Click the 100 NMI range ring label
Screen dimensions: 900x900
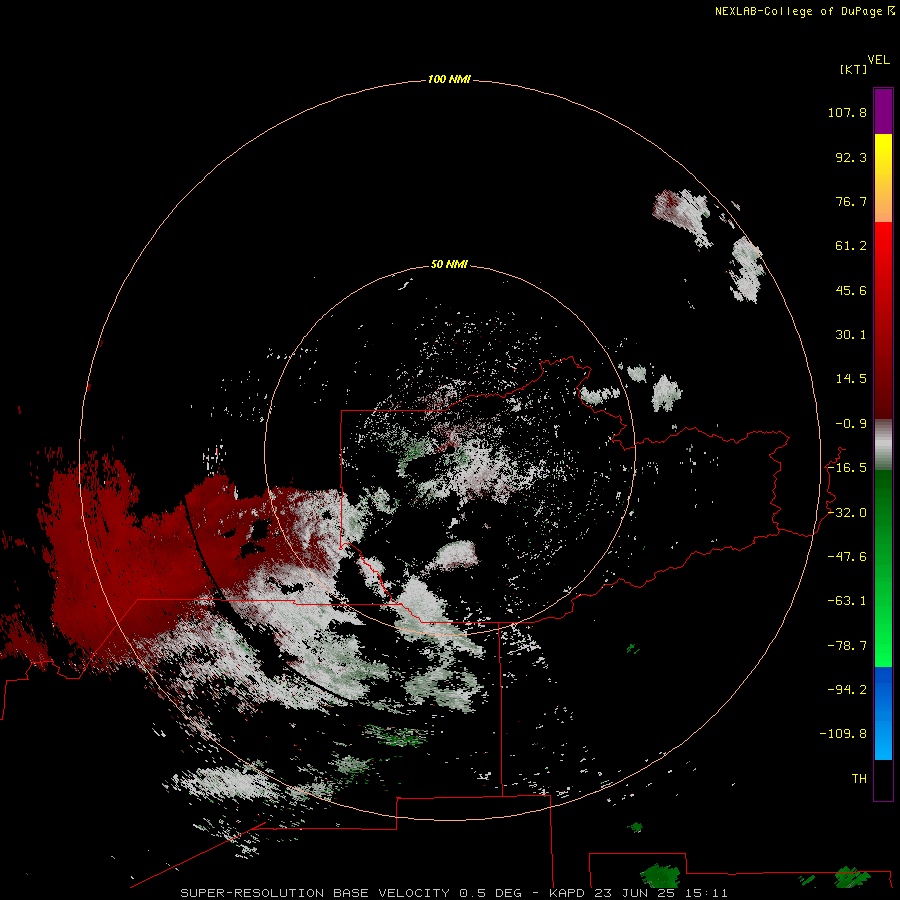coord(449,79)
